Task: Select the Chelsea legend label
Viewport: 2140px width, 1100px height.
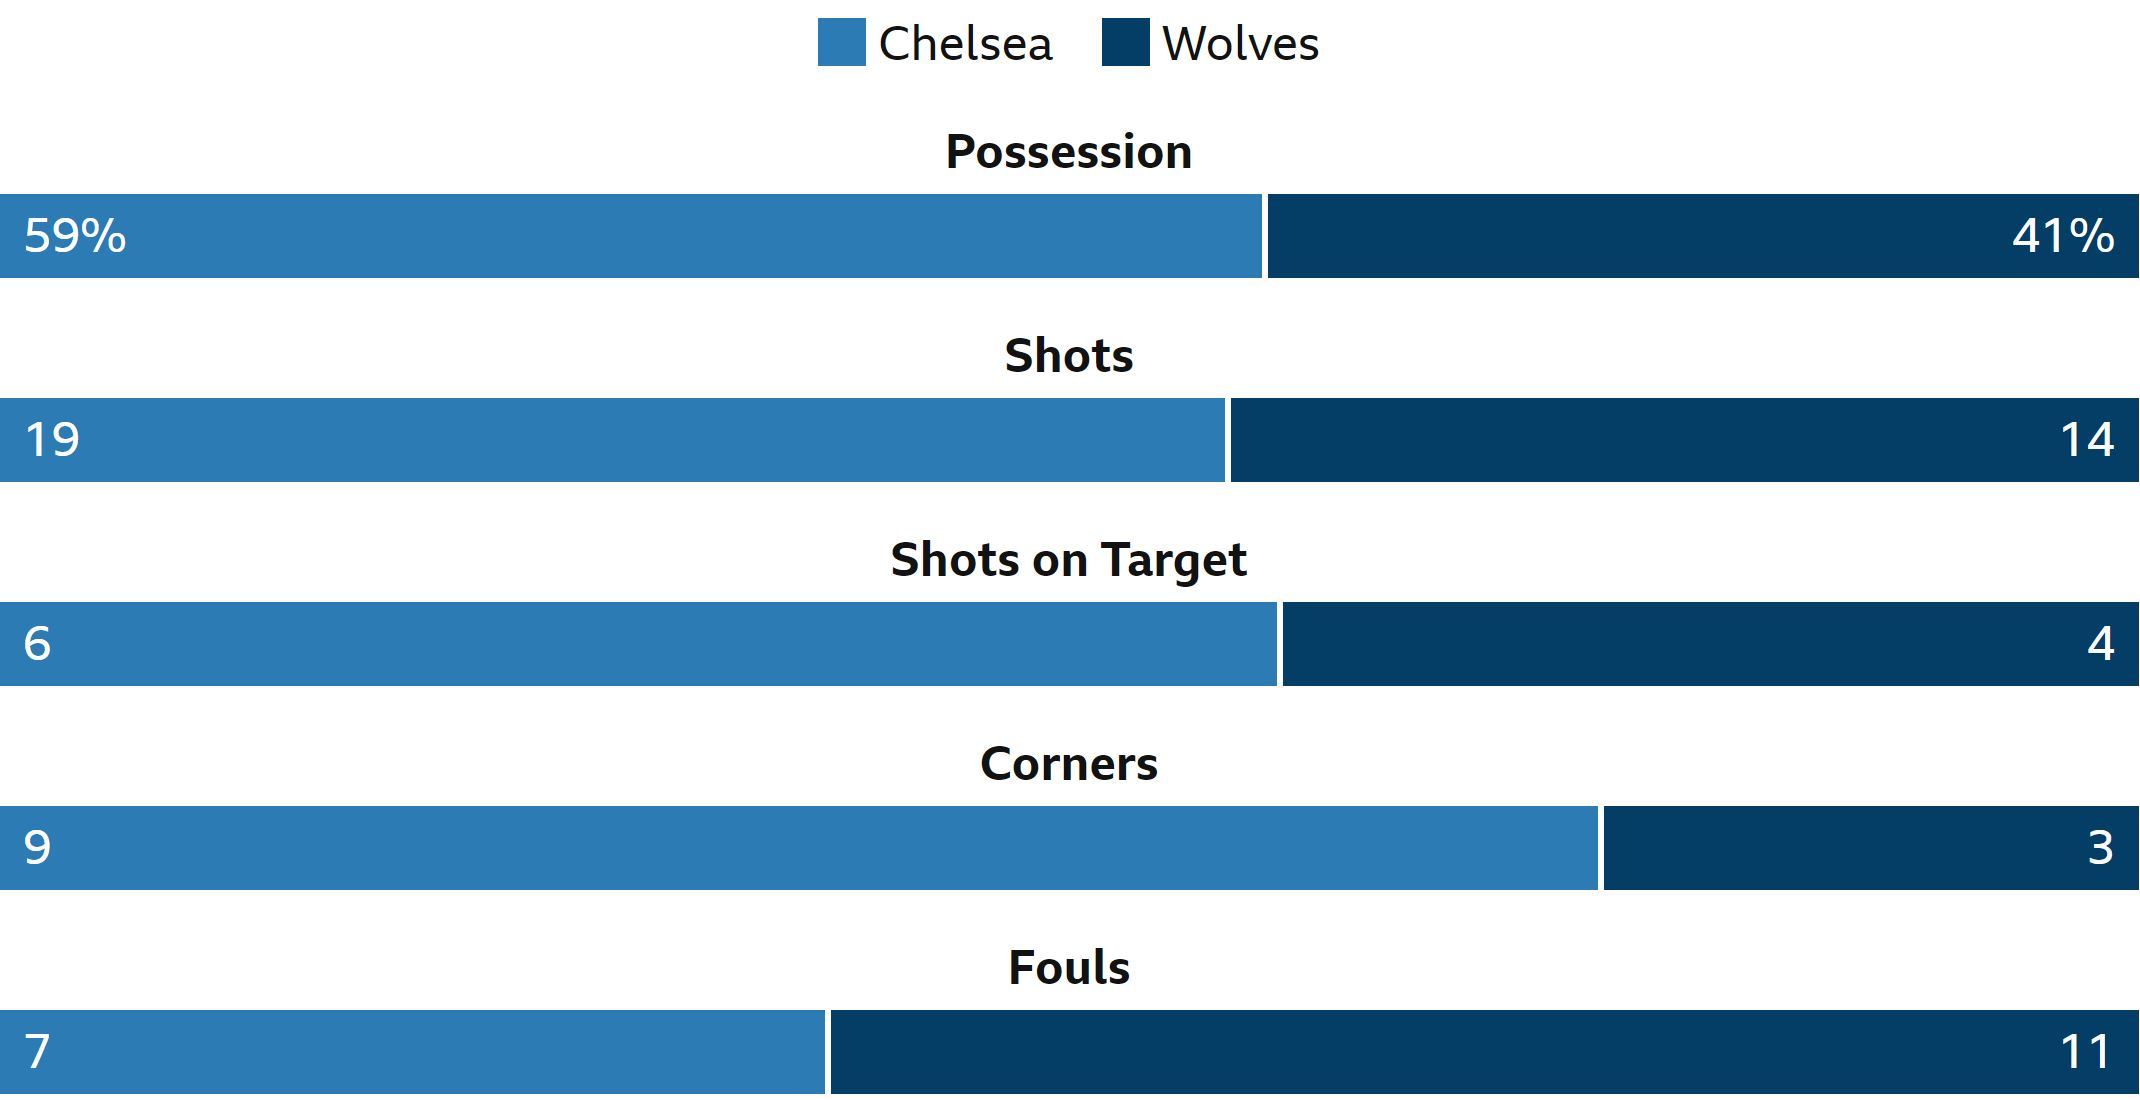Action: click(x=965, y=44)
